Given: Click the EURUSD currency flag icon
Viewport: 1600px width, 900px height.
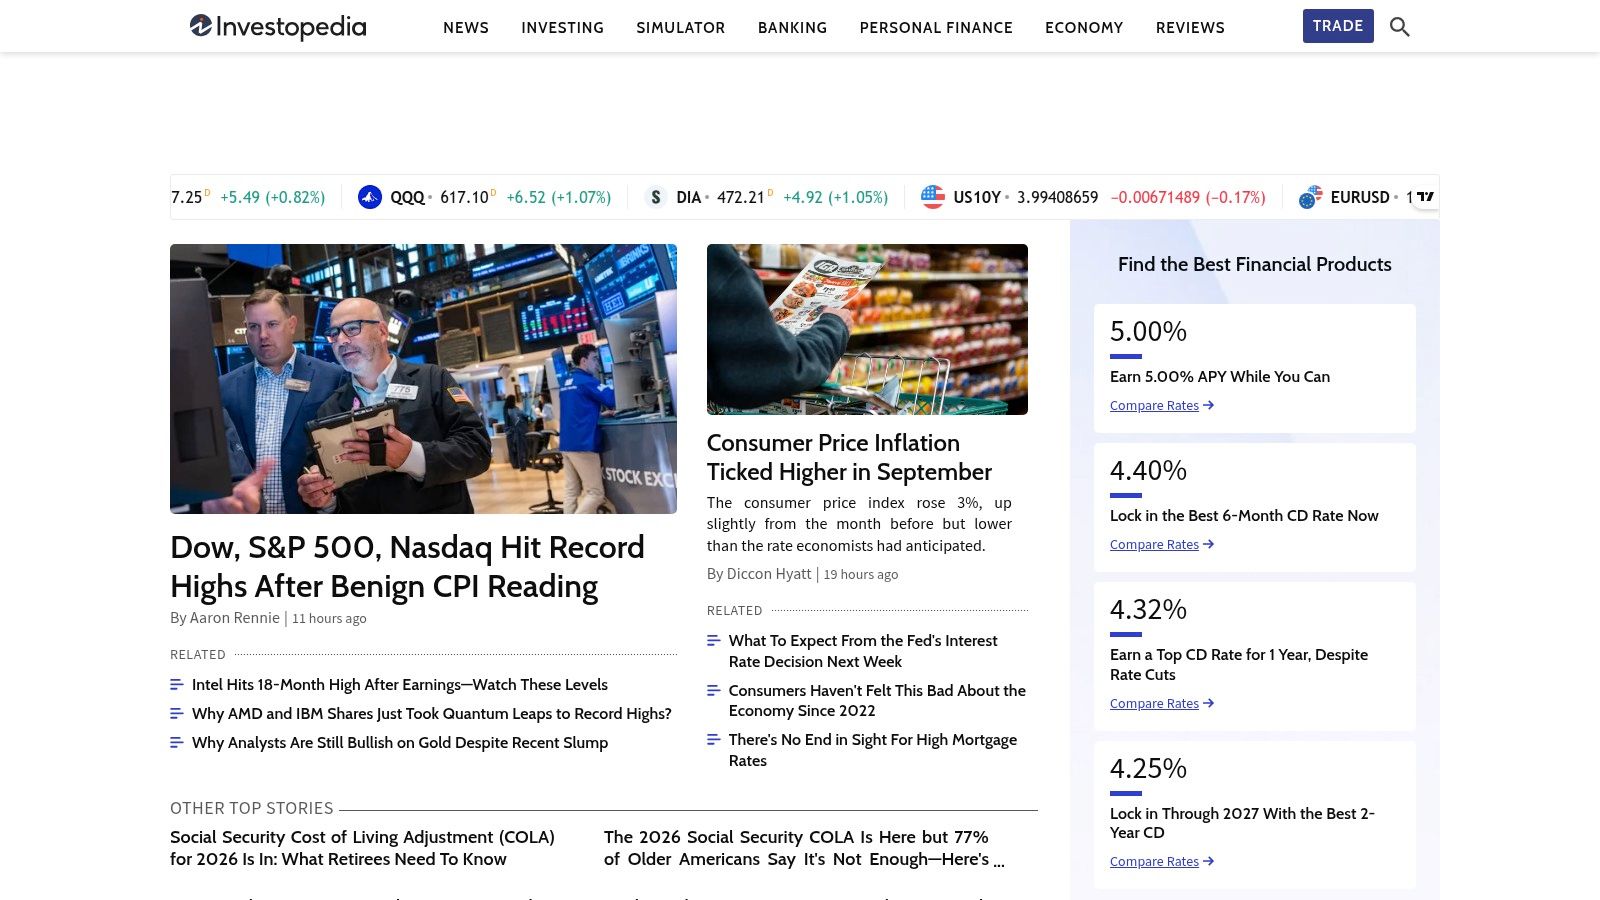Looking at the screenshot, I should [x=1310, y=197].
